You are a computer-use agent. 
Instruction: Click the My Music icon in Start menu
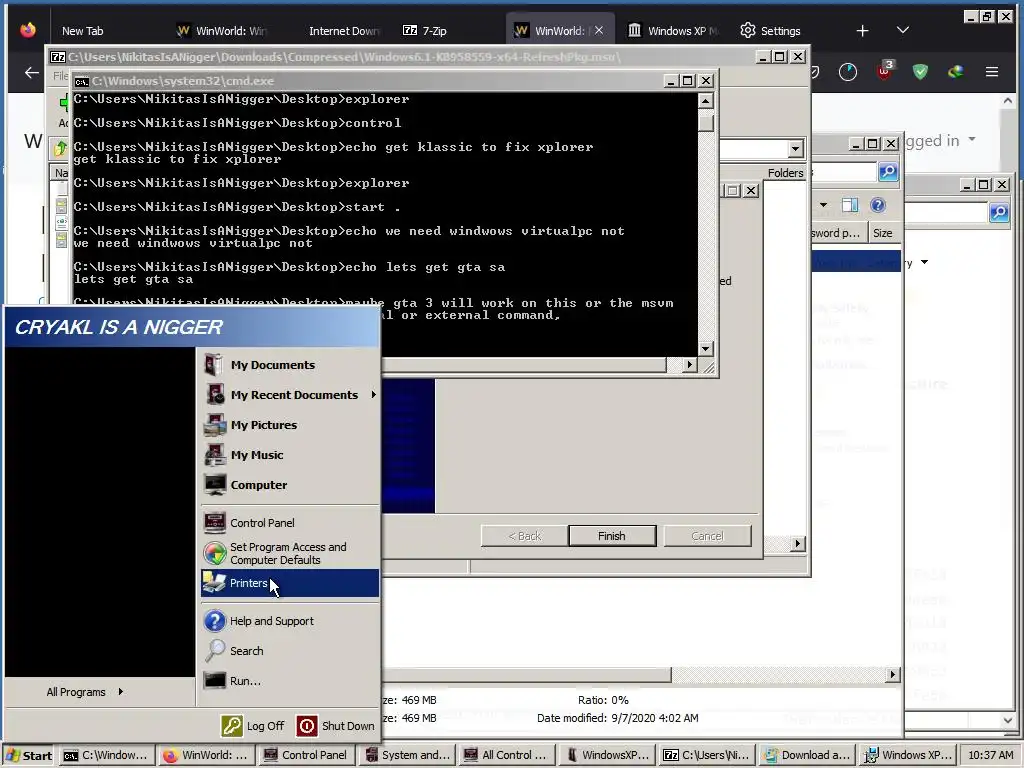pyautogui.click(x=215, y=455)
